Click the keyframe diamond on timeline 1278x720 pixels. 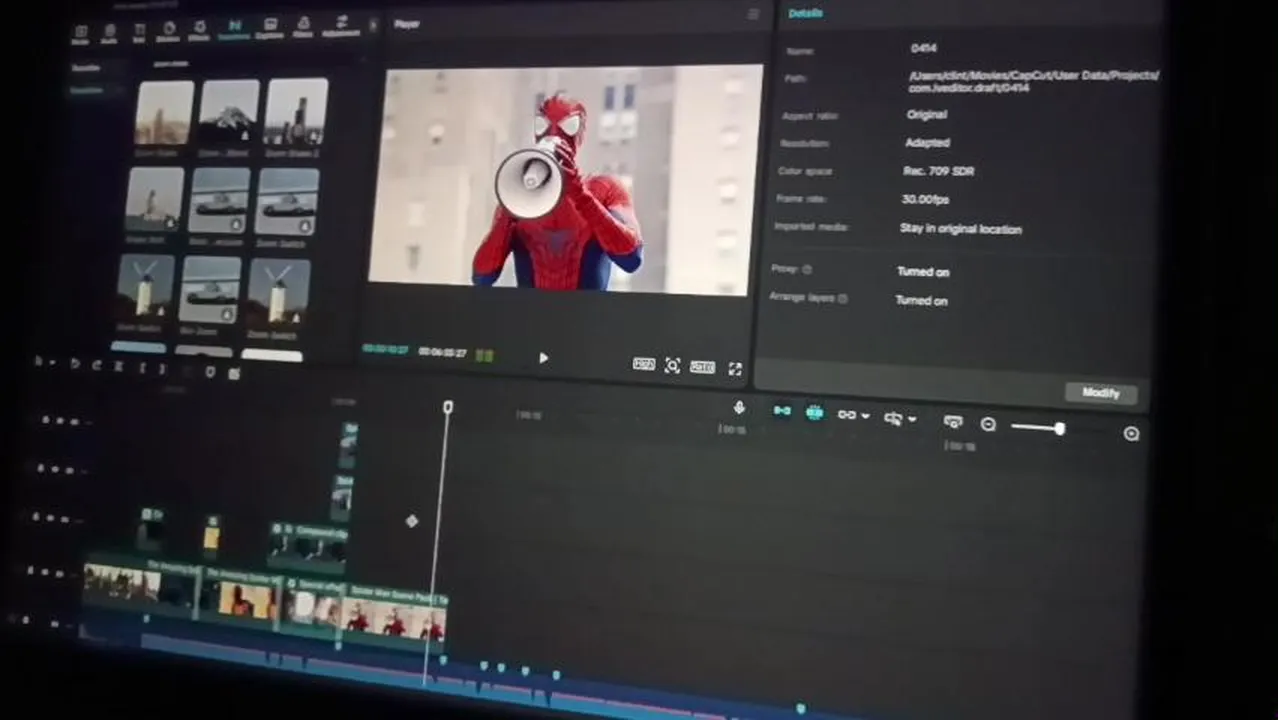coord(412,521)
